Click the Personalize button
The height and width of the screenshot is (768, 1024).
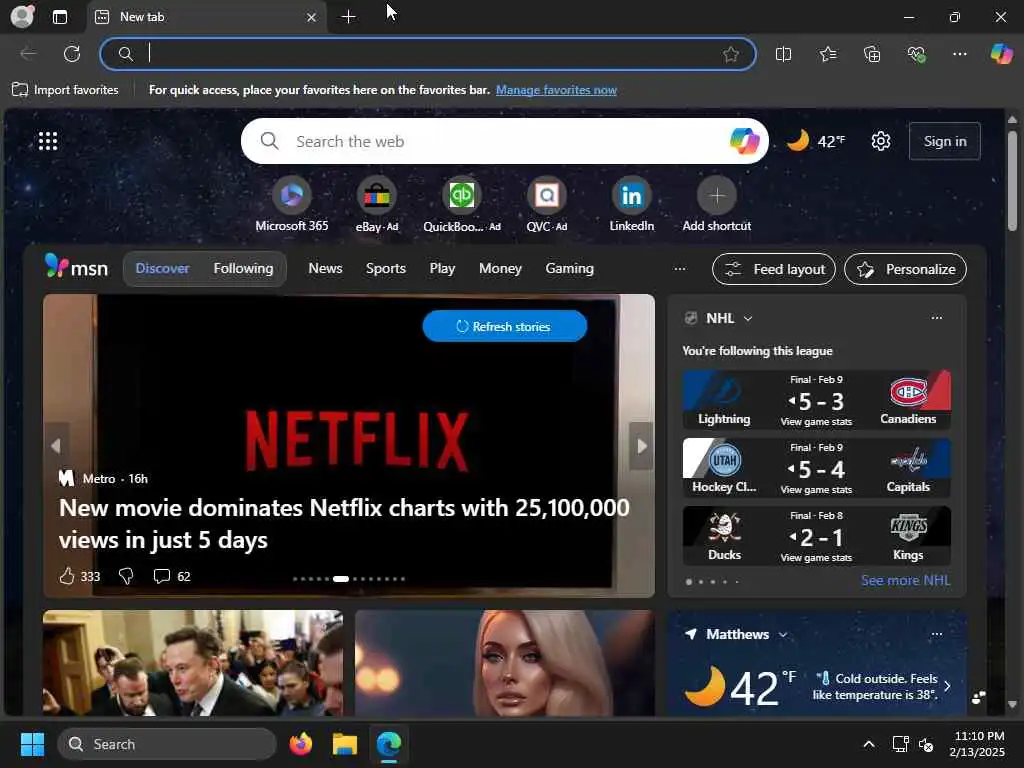tap(905, 269)
